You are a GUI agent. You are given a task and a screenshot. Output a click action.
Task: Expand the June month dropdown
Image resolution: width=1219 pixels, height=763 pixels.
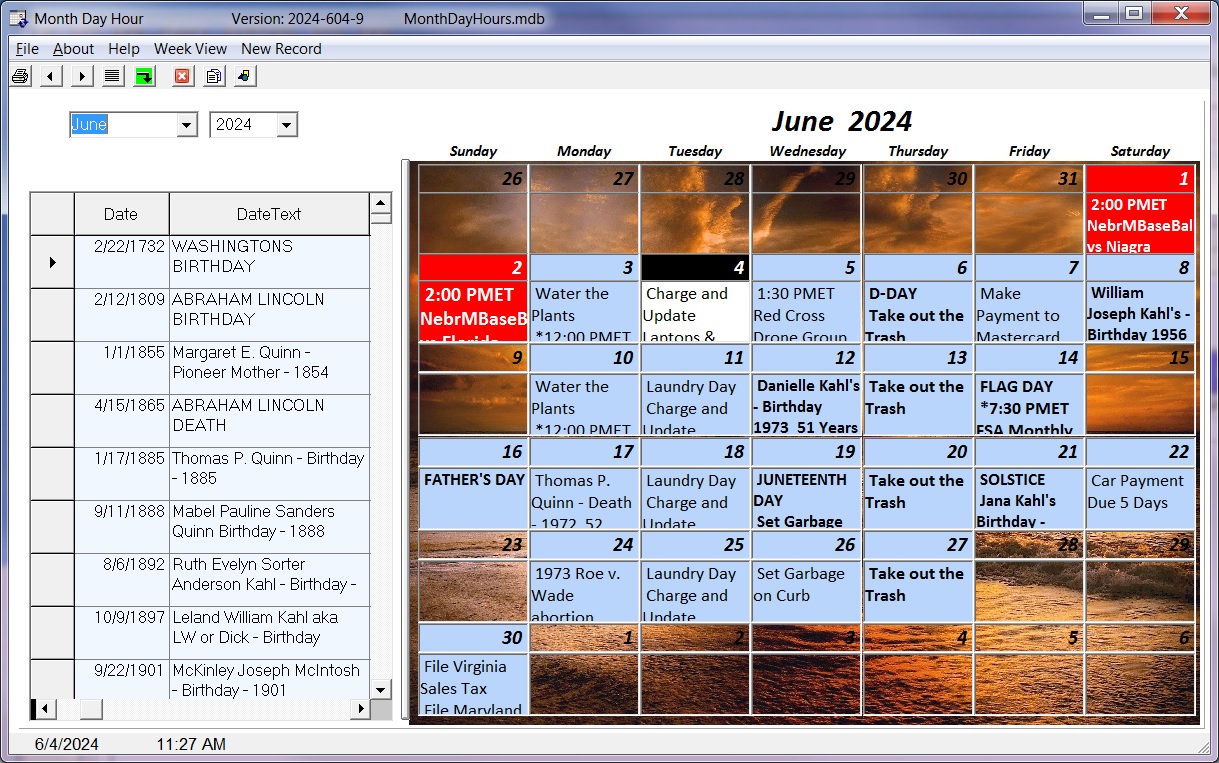tap(186, 125)
